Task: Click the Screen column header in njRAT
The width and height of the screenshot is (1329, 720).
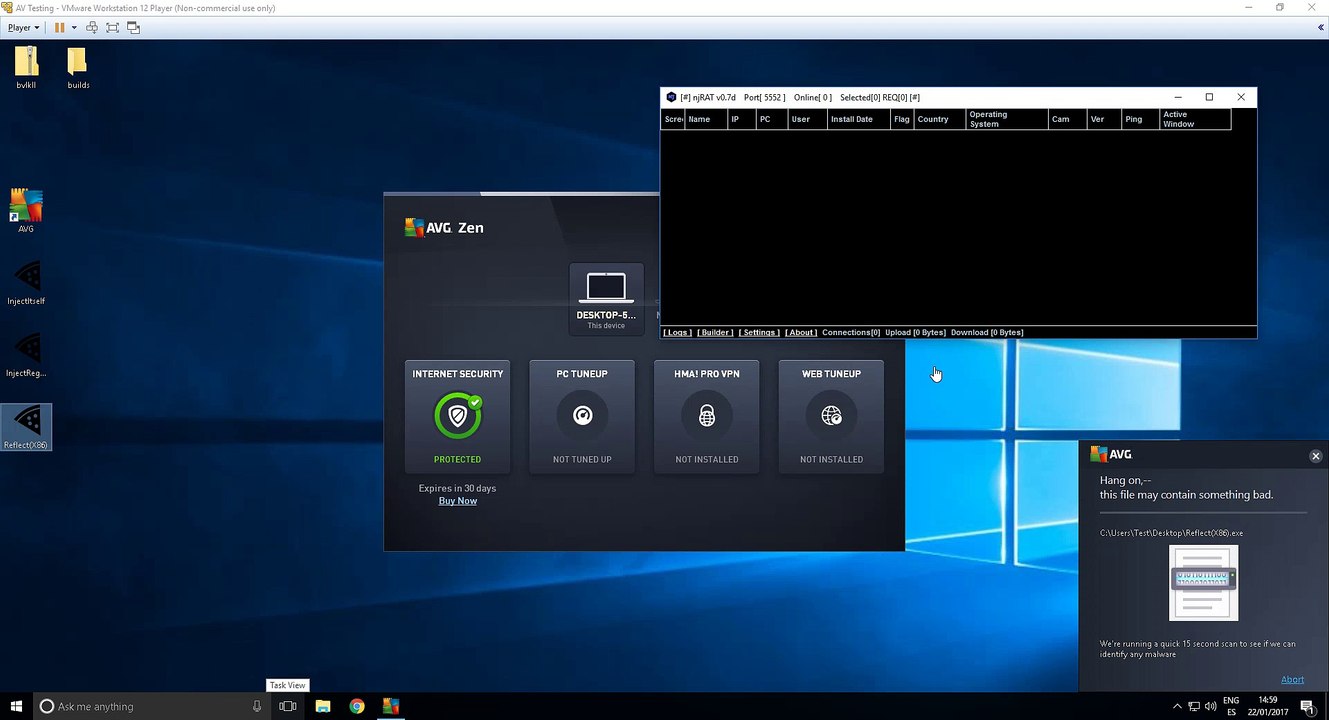Action: pos(673,119)
